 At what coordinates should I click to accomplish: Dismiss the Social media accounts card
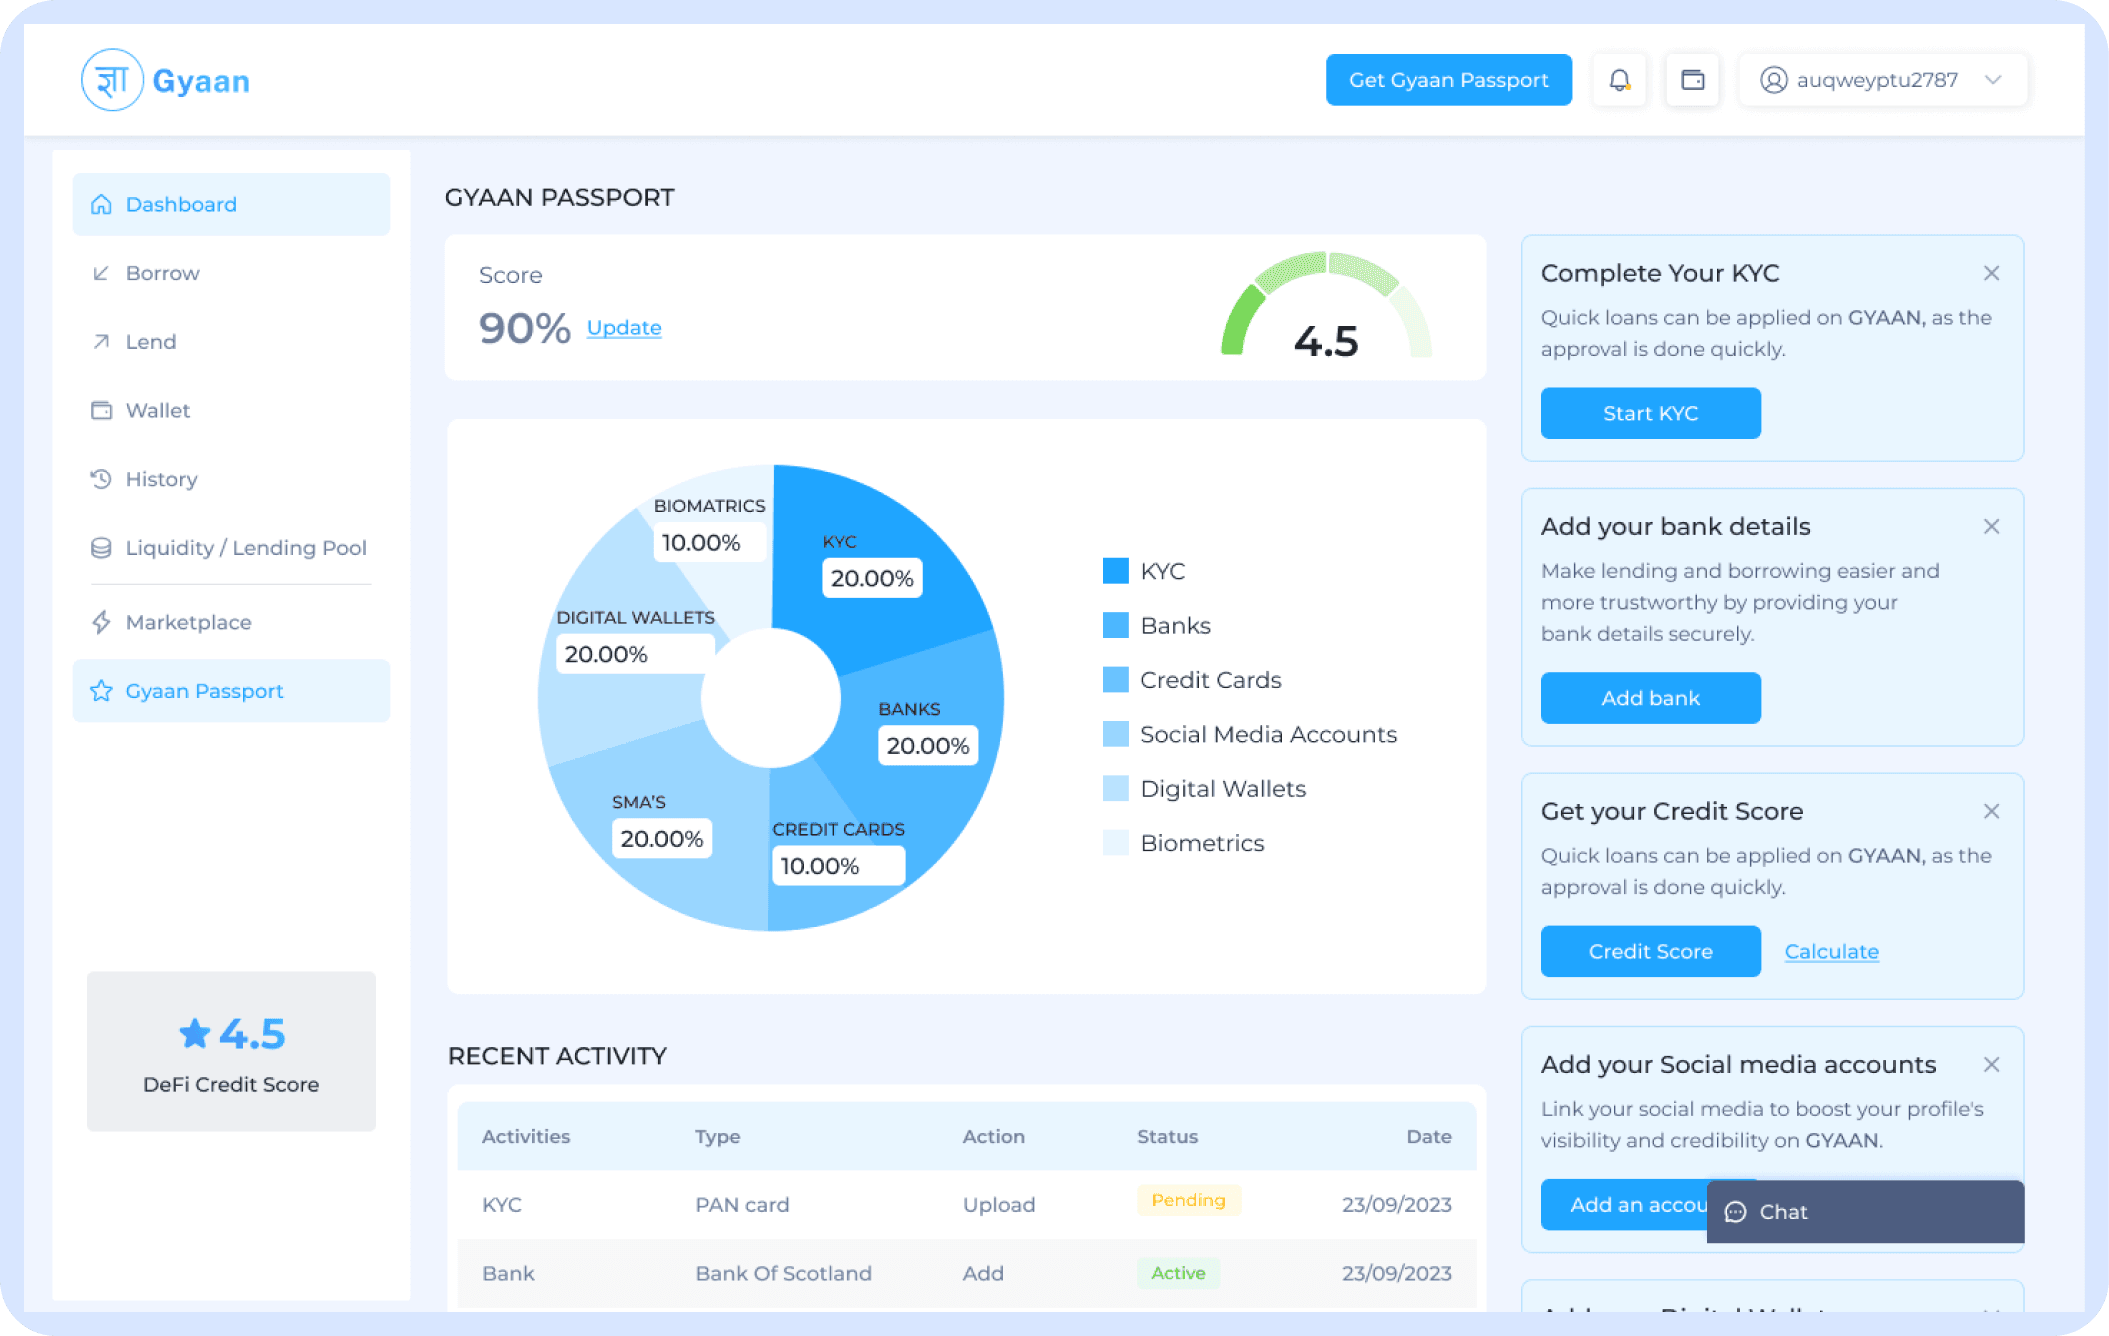[1991, 1064]
